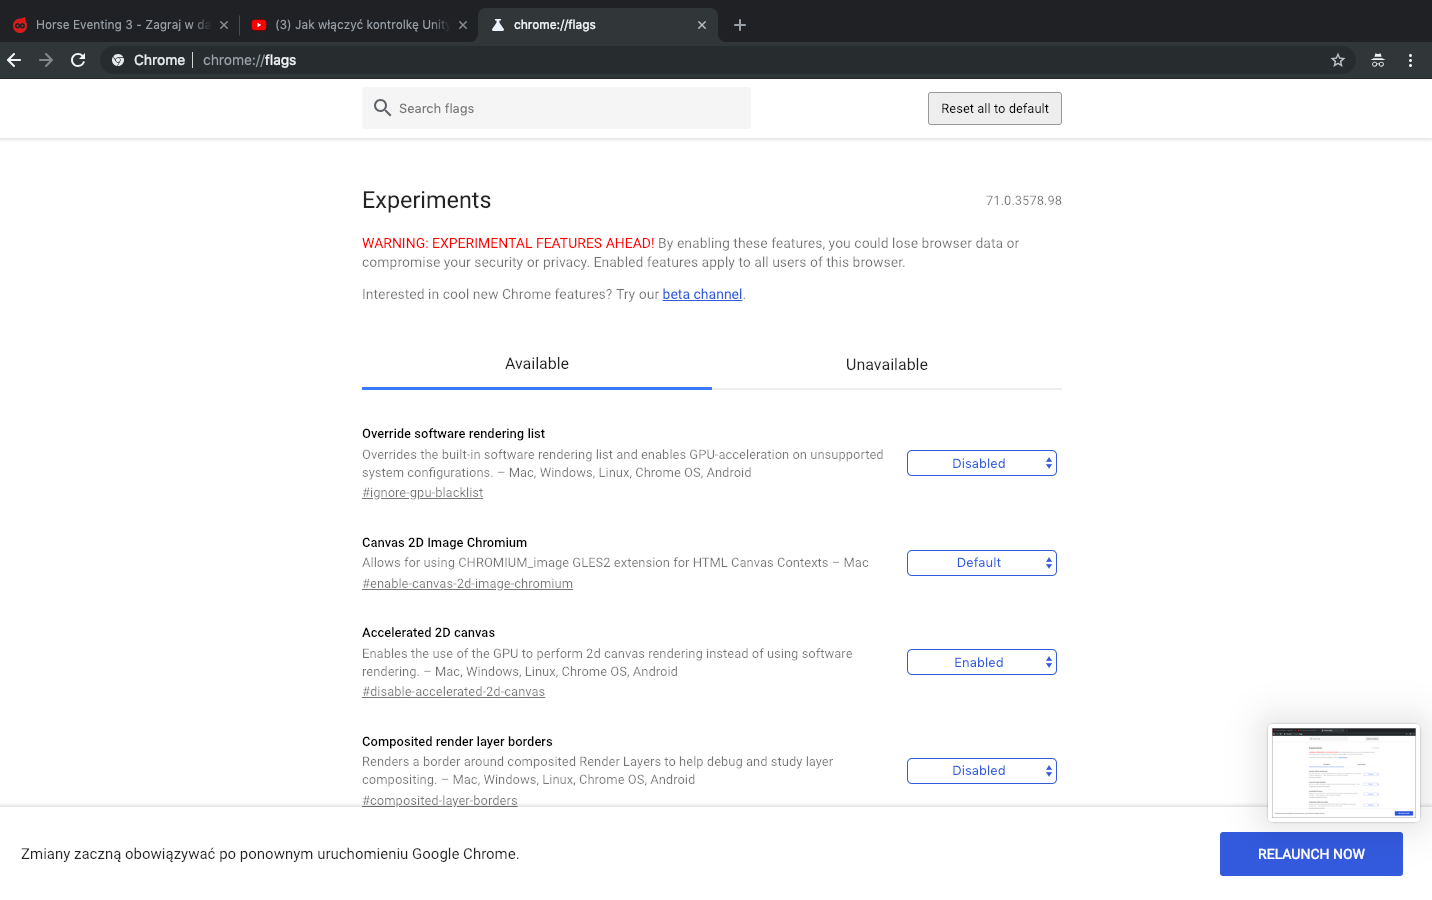Switch to the Unavailable tab
Image resolution: width=1432 pixels, height=900 pixels.
[886, 364]
